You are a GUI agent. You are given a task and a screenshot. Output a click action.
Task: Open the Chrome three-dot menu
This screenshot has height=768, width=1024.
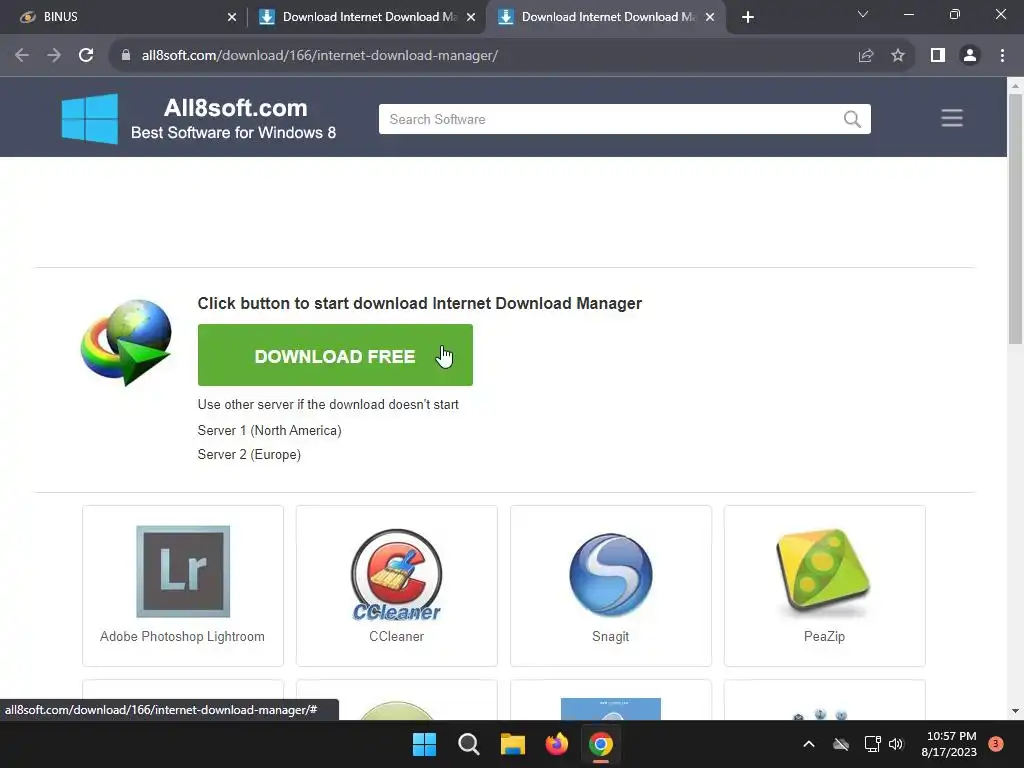[x=1002, y=56]
